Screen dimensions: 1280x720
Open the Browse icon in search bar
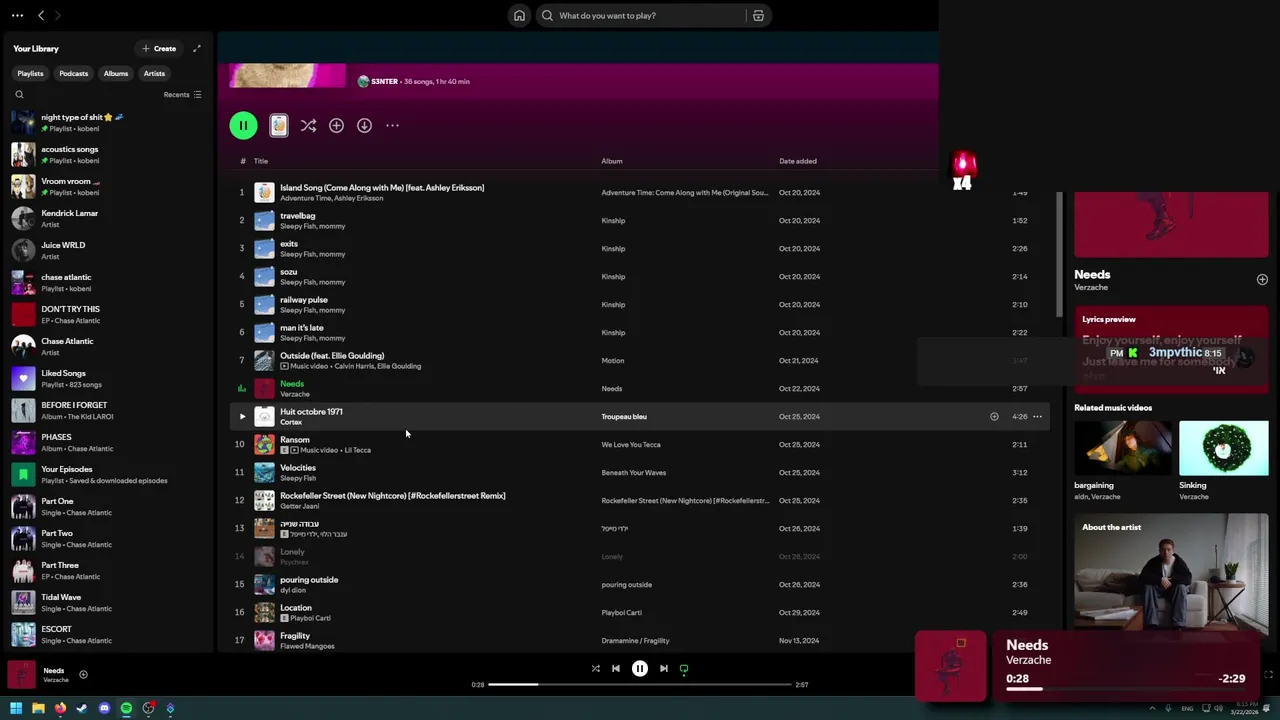pyautogui.click(x=758, y=16)
